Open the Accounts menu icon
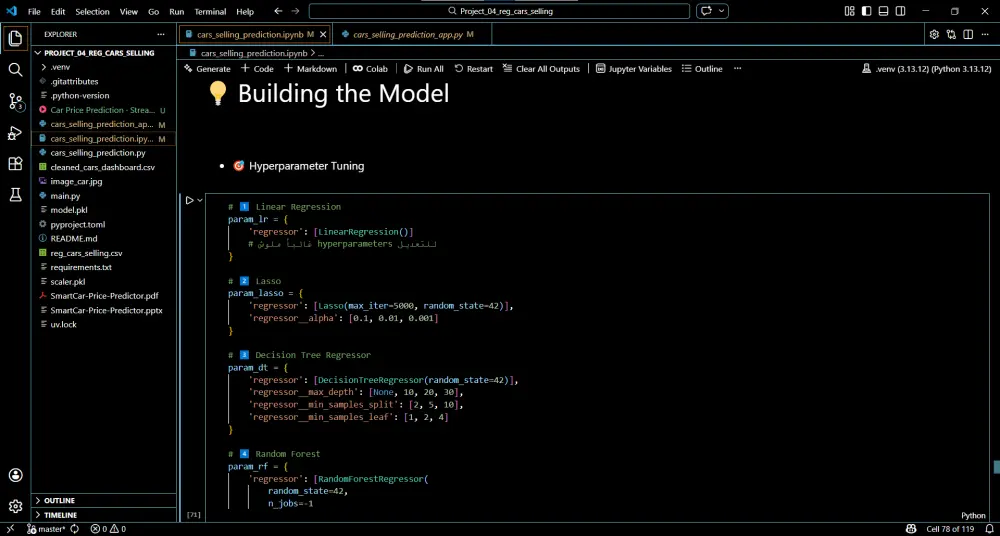Image resolution: width=1000 pixels, height=536 pixels. coord(15,475)
